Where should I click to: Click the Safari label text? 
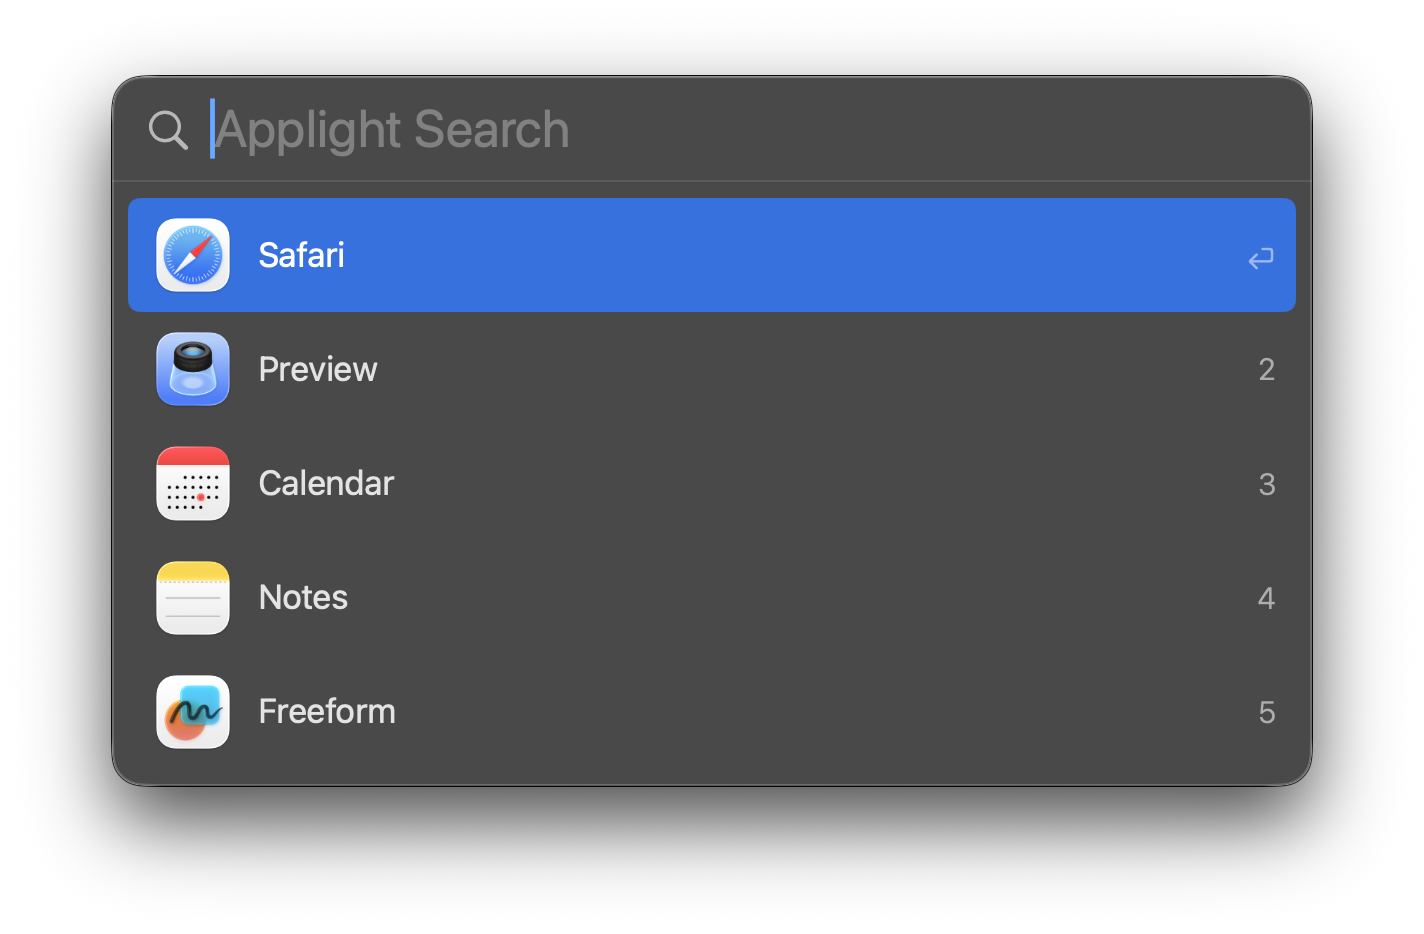pyautogui.click(x=301, y=254)
